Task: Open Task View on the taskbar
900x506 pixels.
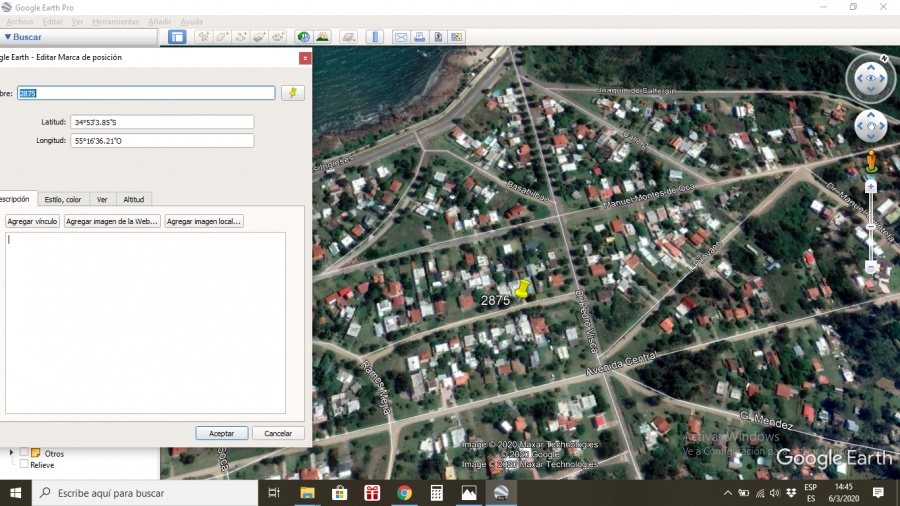Action: tap(274, 493)
